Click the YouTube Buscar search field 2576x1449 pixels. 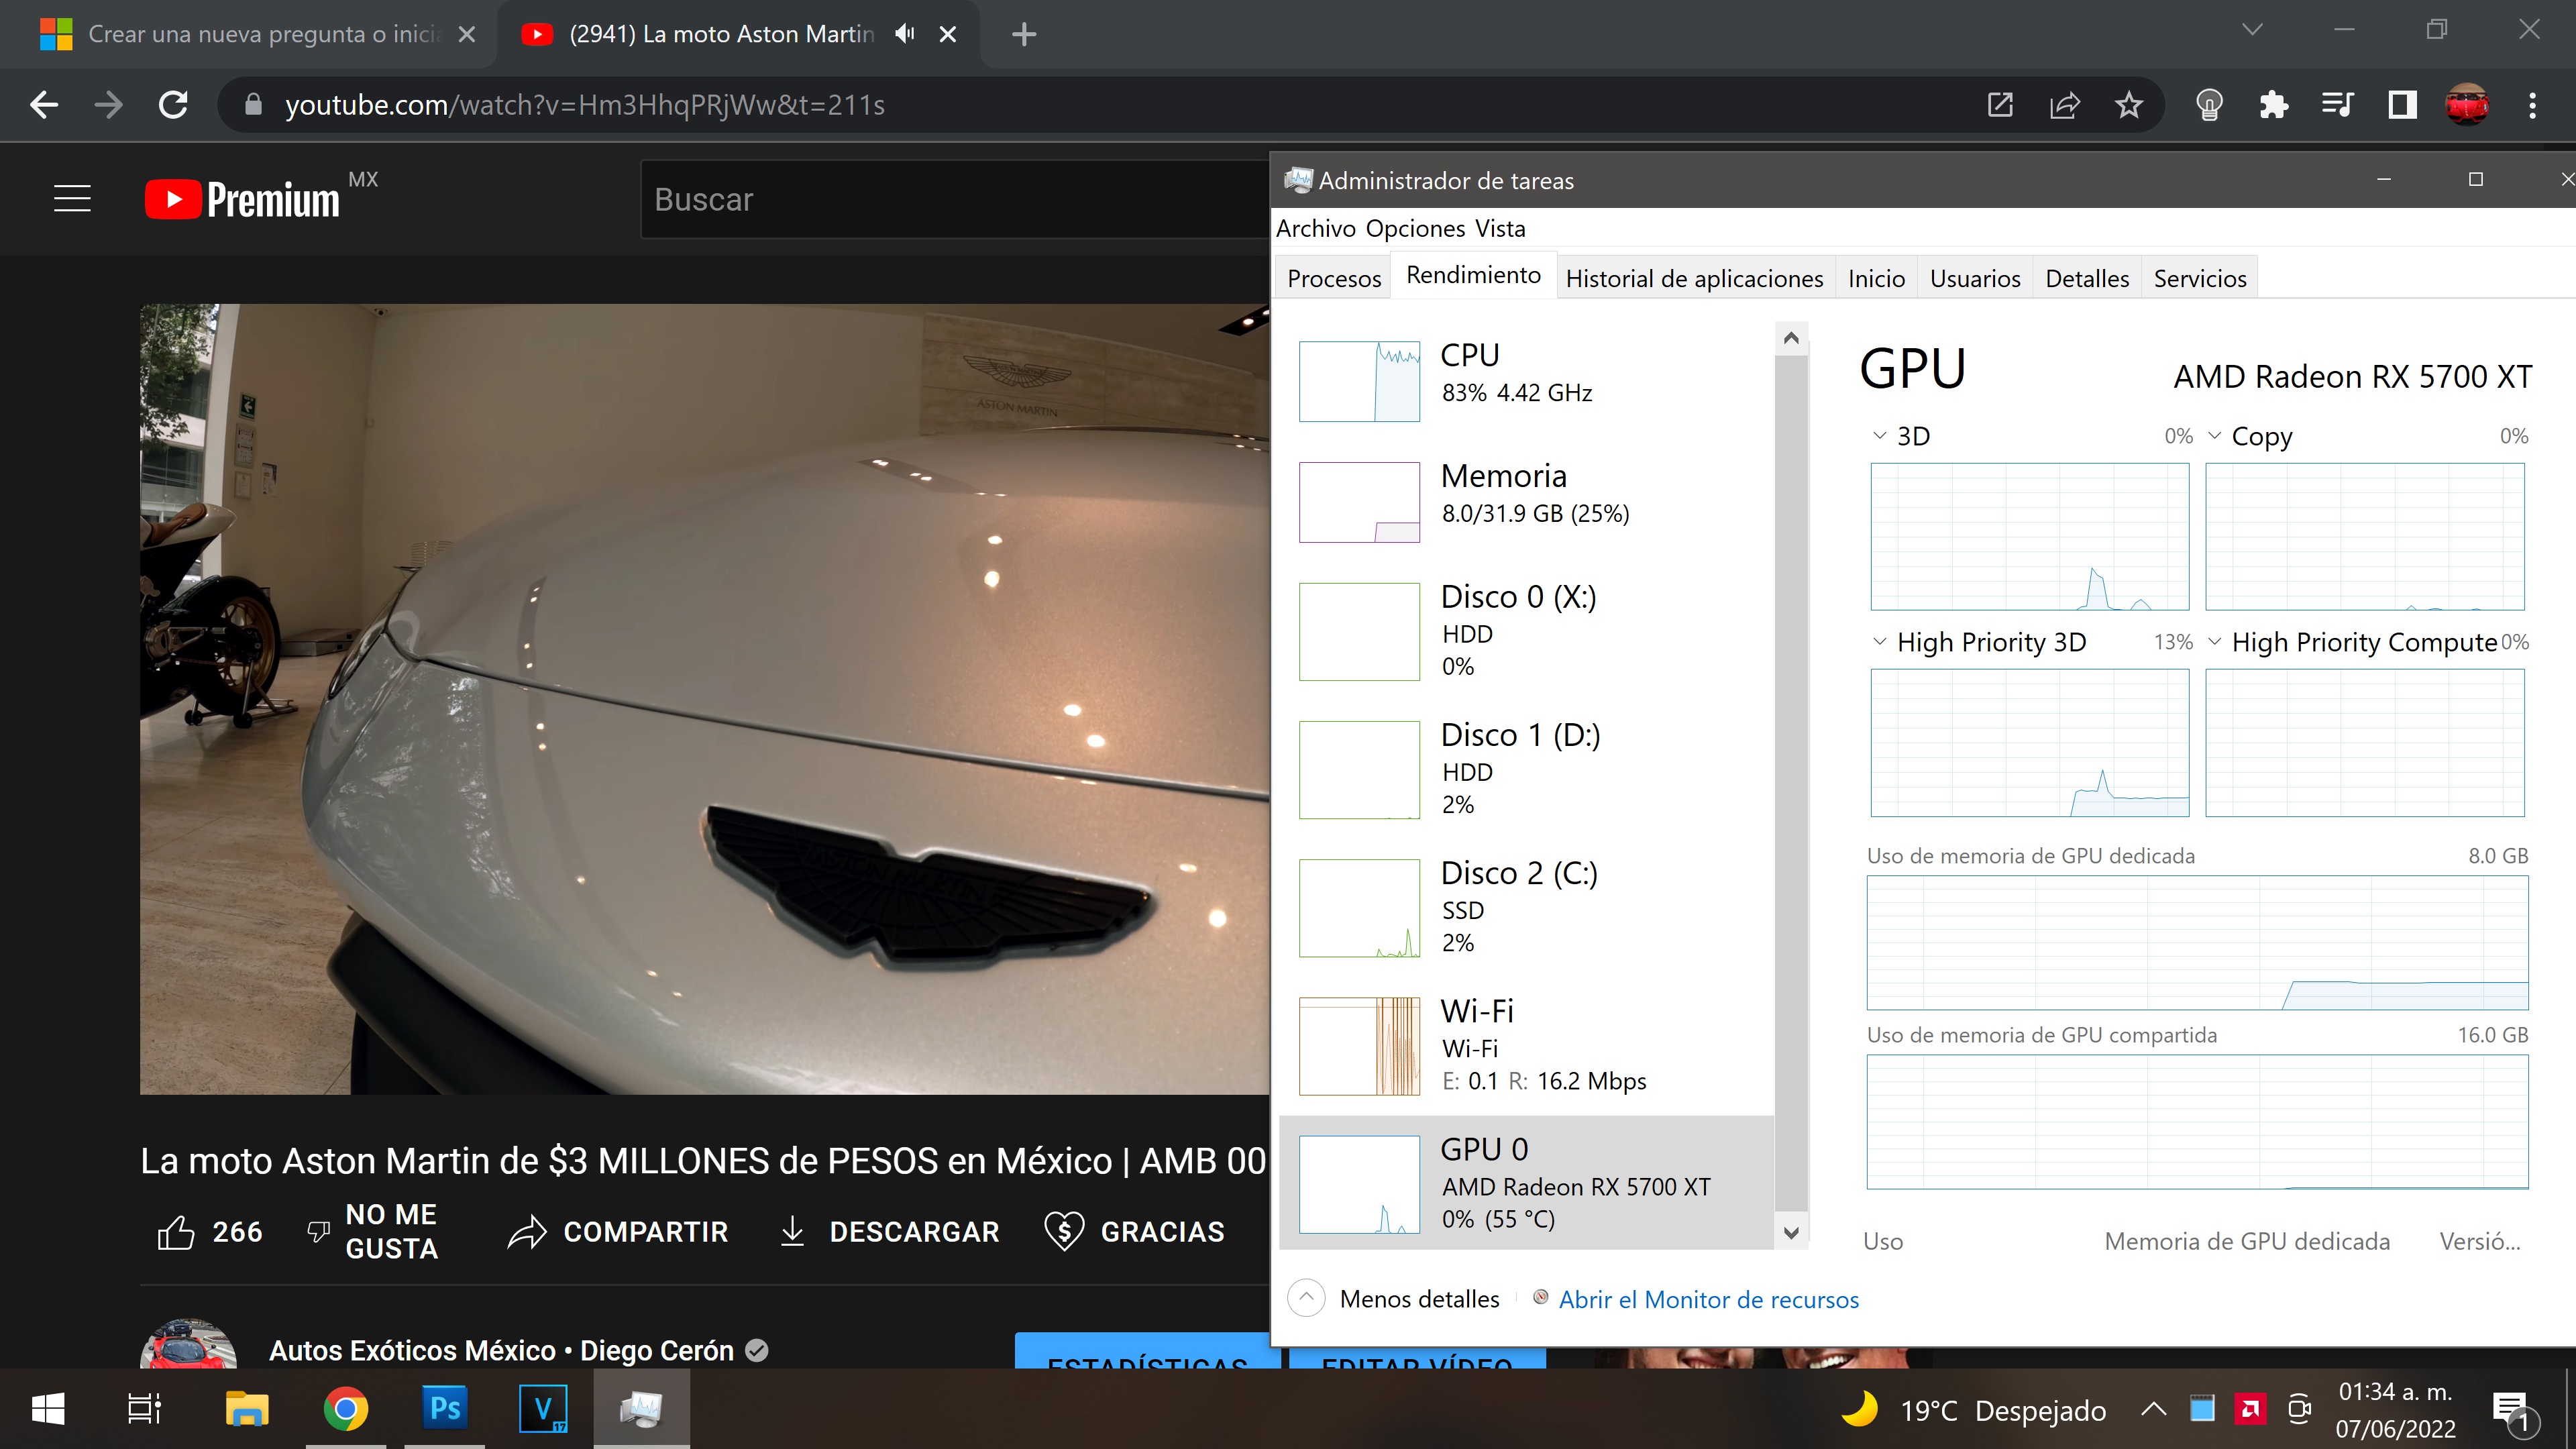[x=955, y=199]
